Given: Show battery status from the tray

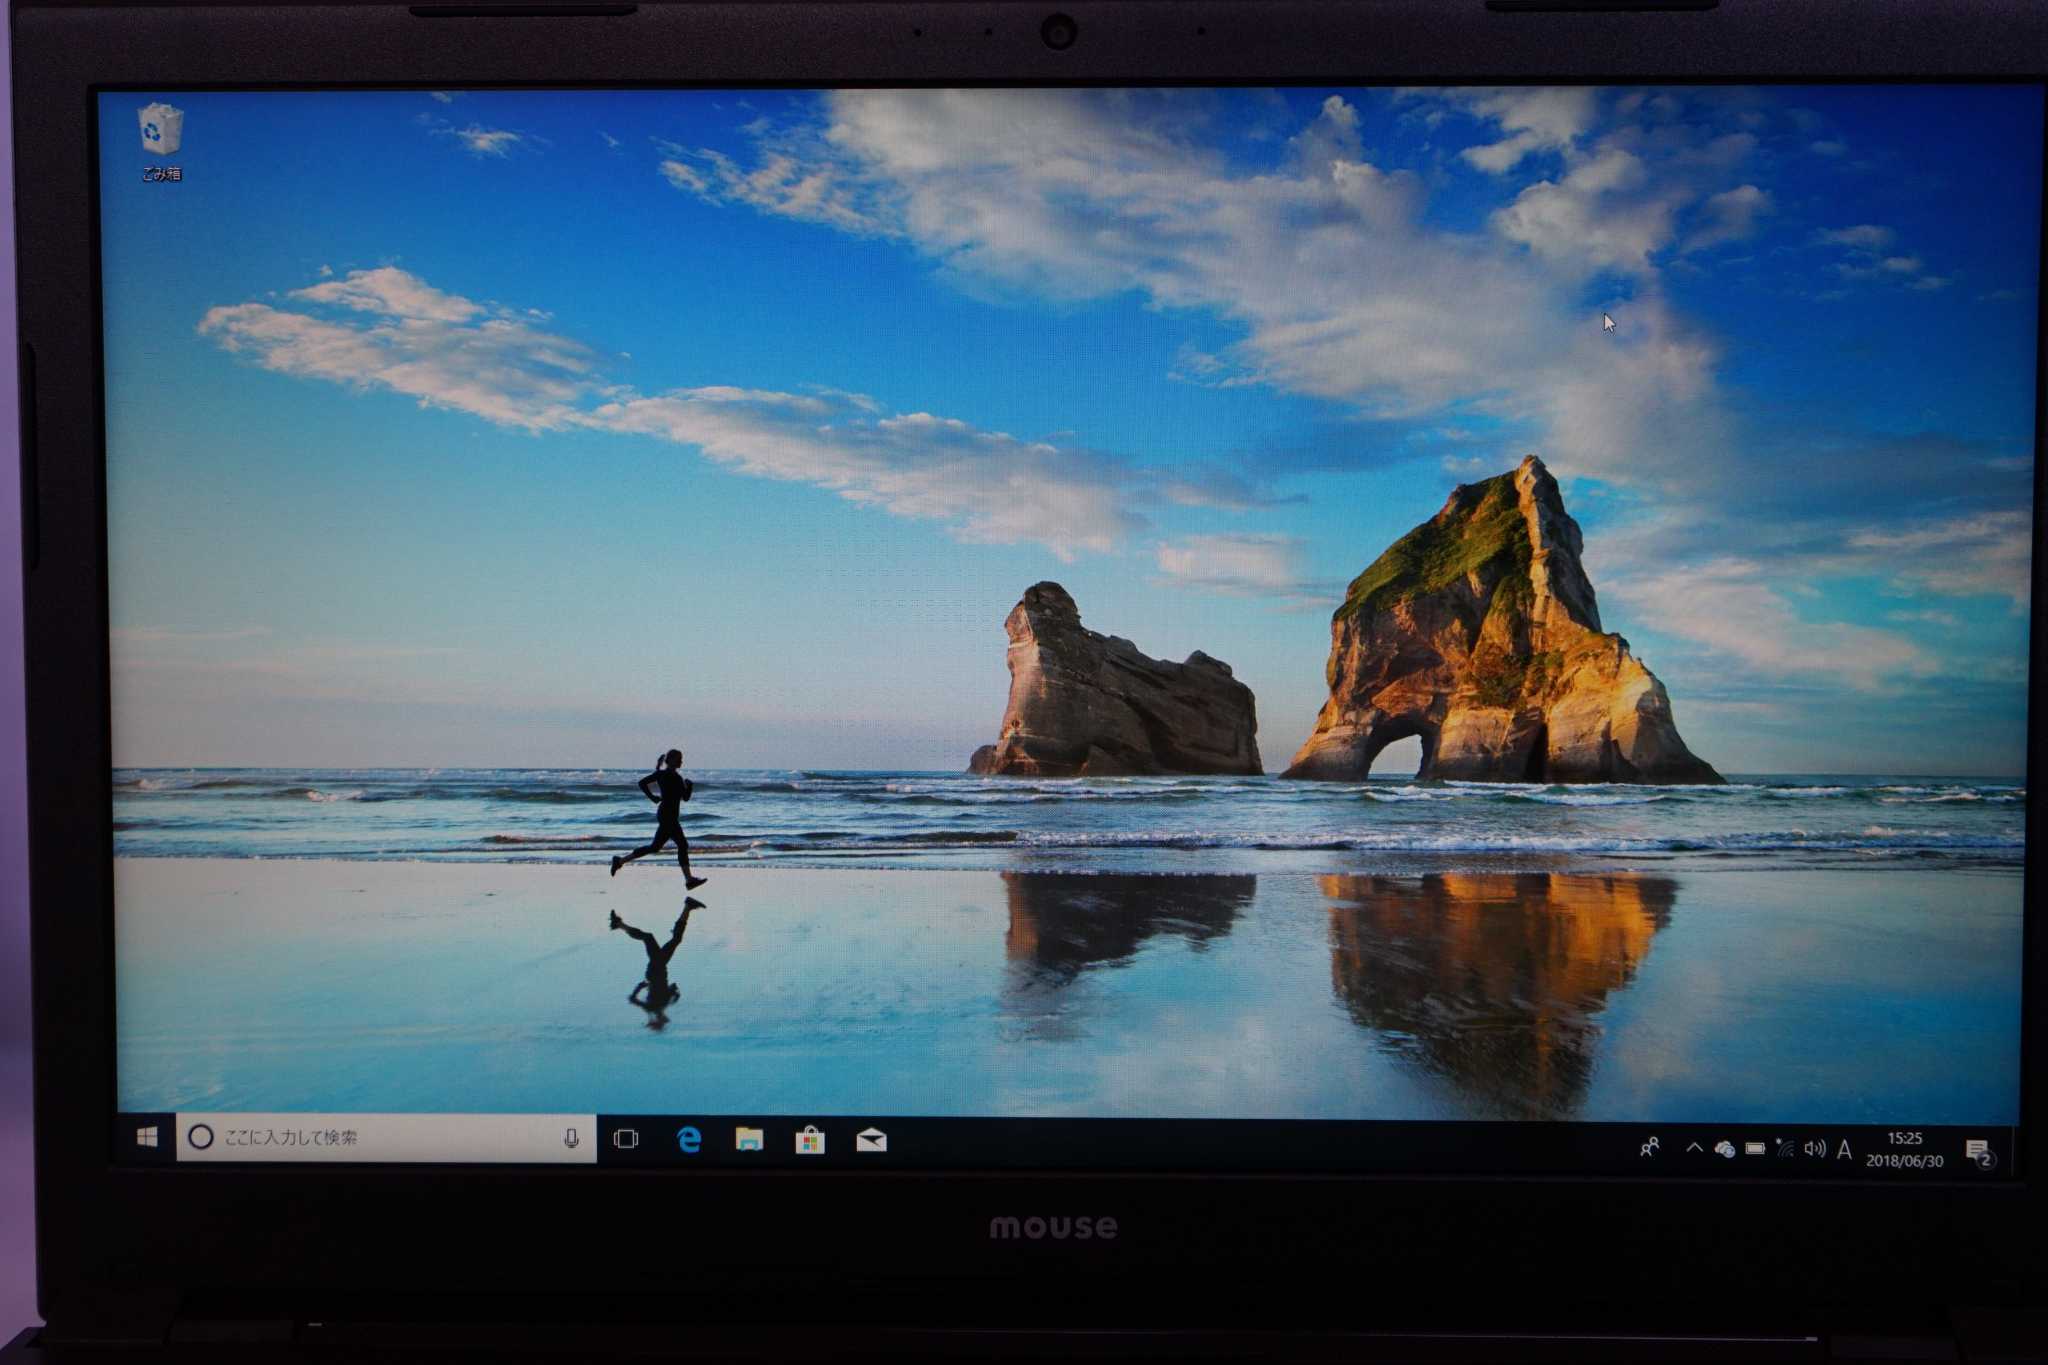Looking at the screenshot, I should point(1755,1149).
